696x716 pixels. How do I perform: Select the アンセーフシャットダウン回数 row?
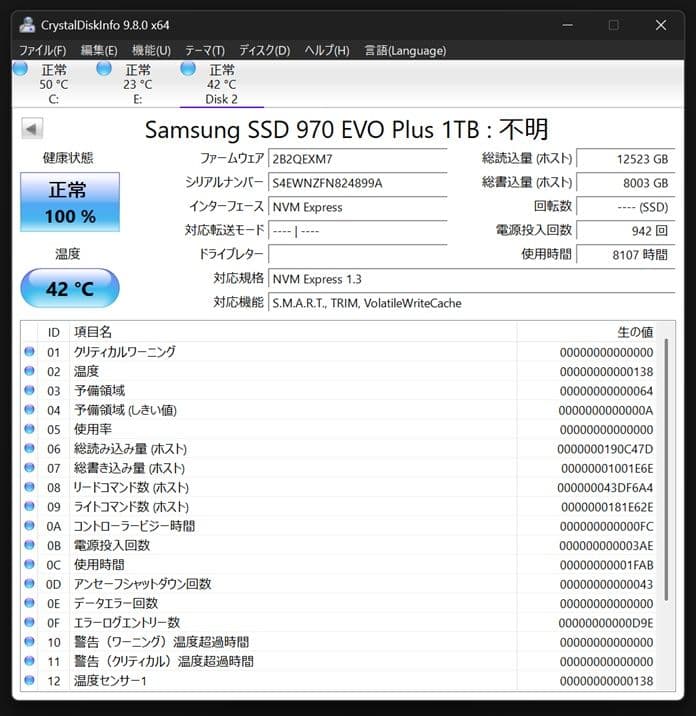tap(339, 584)
